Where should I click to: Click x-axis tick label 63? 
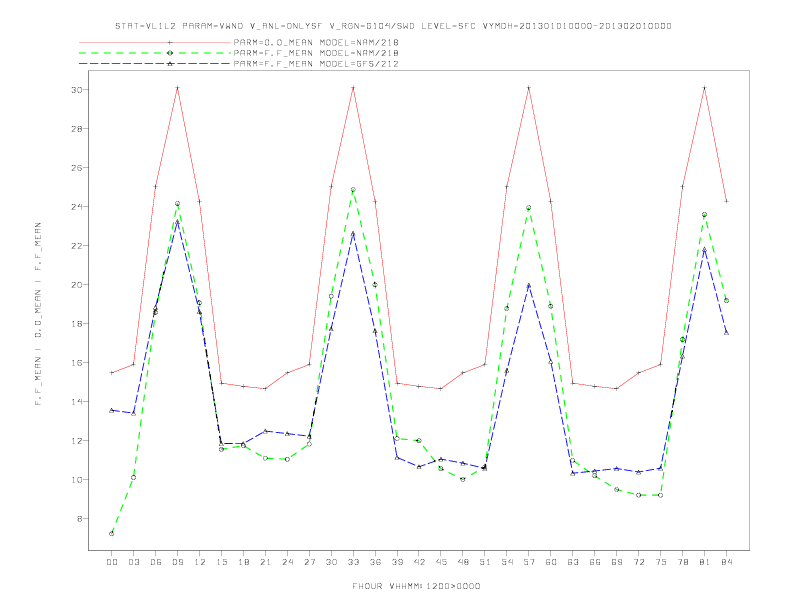click(573, 562)
